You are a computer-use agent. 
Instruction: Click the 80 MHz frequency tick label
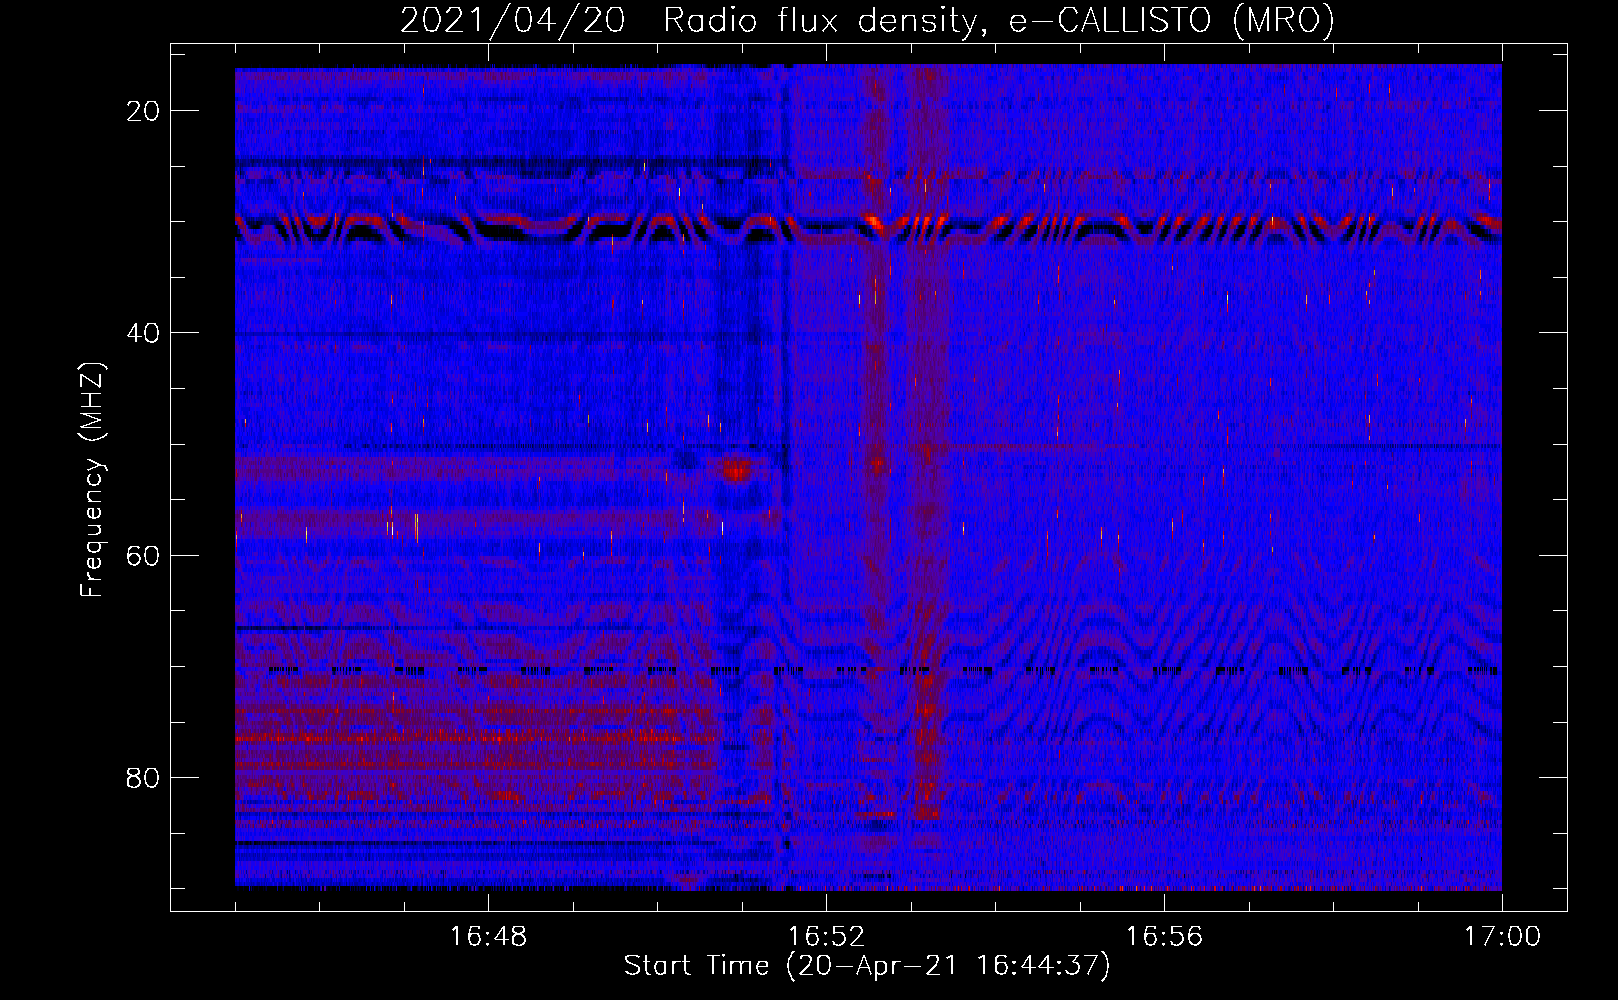tap(143, 777)
